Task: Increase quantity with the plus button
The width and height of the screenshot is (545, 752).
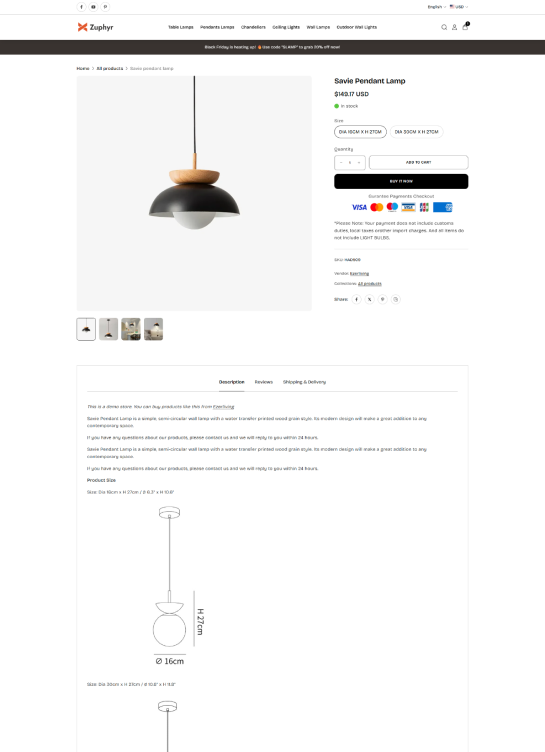Action: [359, 163]
